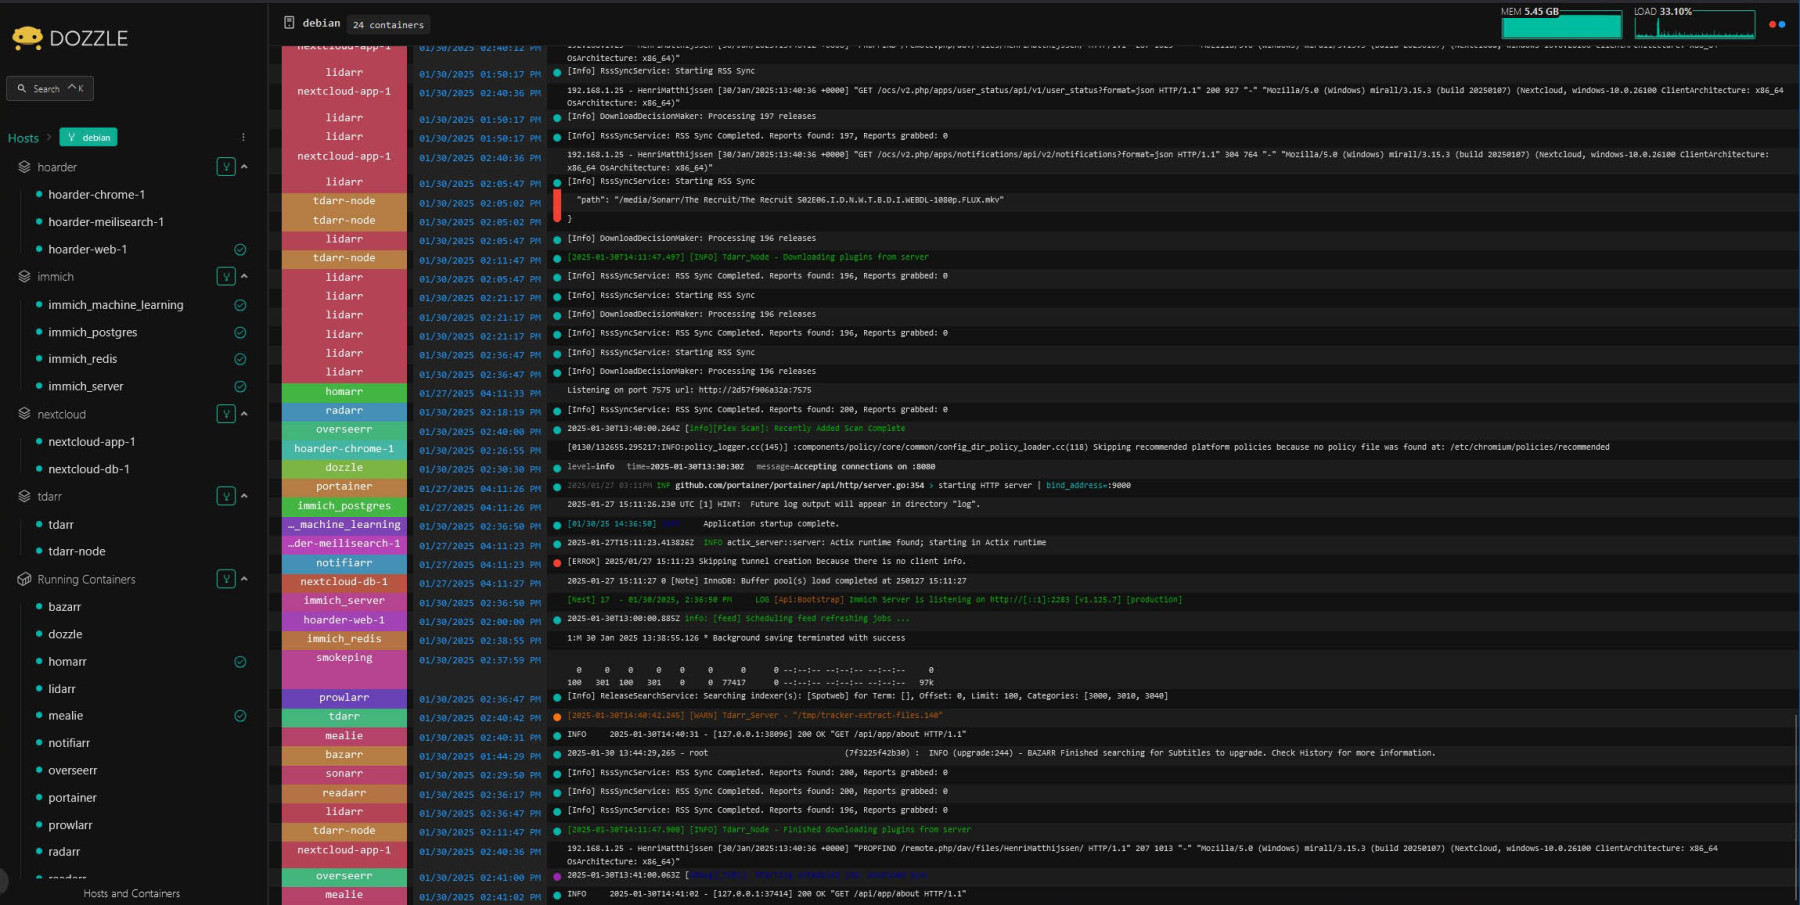1800x905 pixels.
Task: Click the MEM usage bar graph
Action: coord(1561,23)
